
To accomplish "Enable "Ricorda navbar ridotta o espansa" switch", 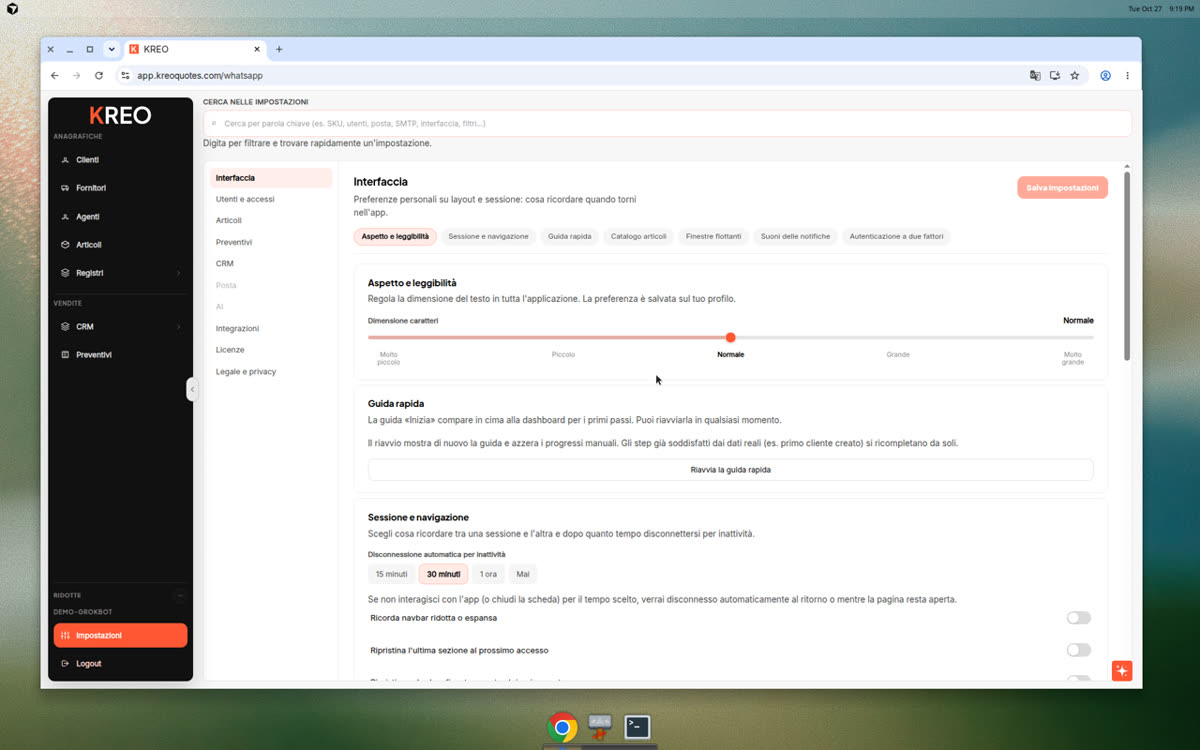I will click(x=1079, y=618).
